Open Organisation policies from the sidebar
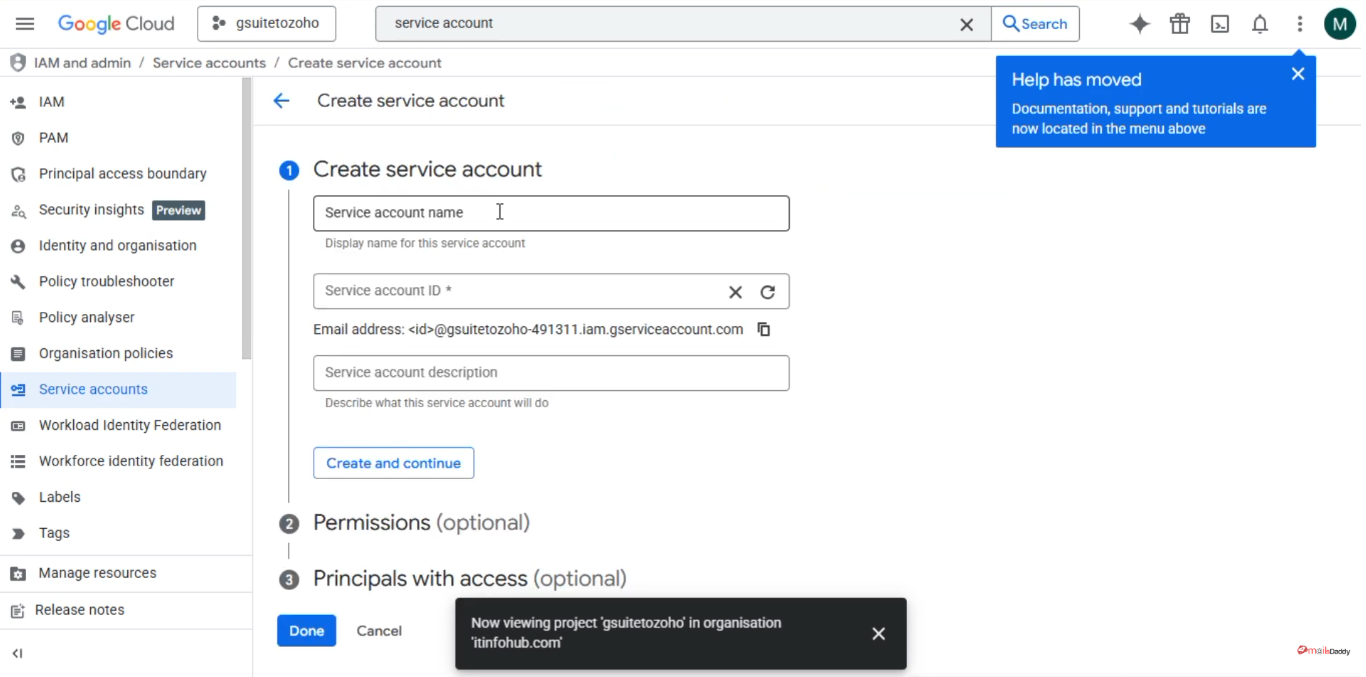The height and width of the screenshot is (677, 1366). (x=105, y=353)
